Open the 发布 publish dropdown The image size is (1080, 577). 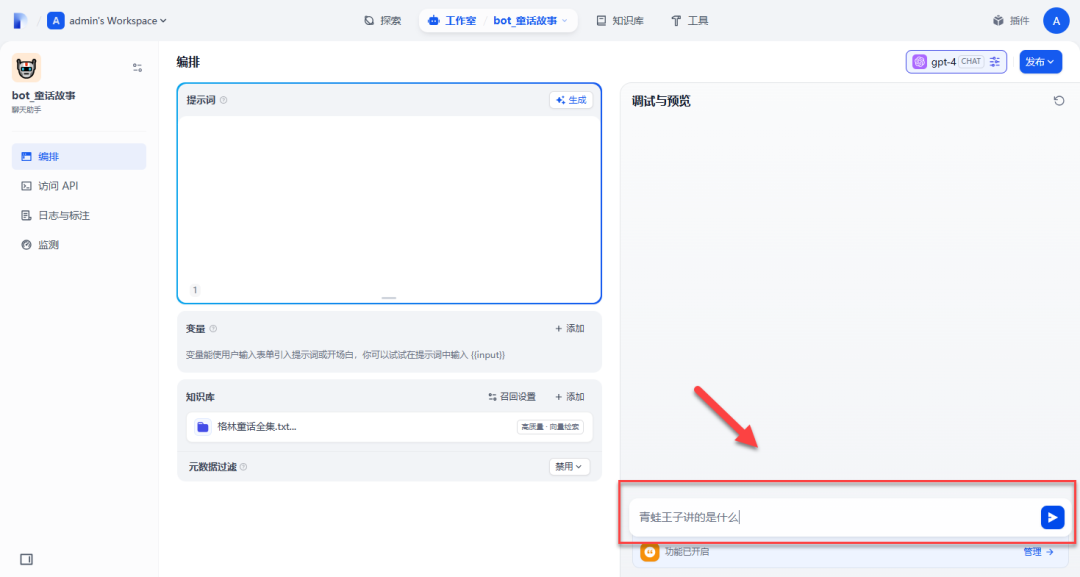[x=1040, y=62]
